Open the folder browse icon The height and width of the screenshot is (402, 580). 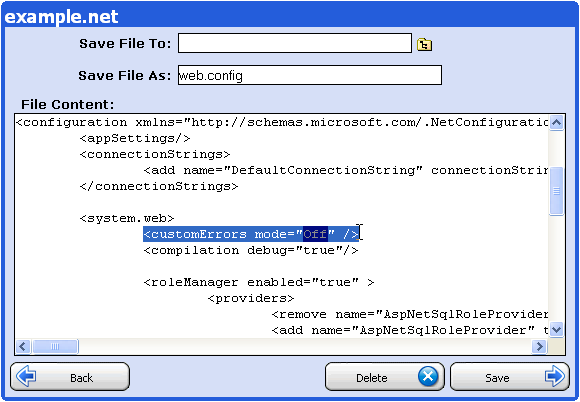tap(424, 44)
